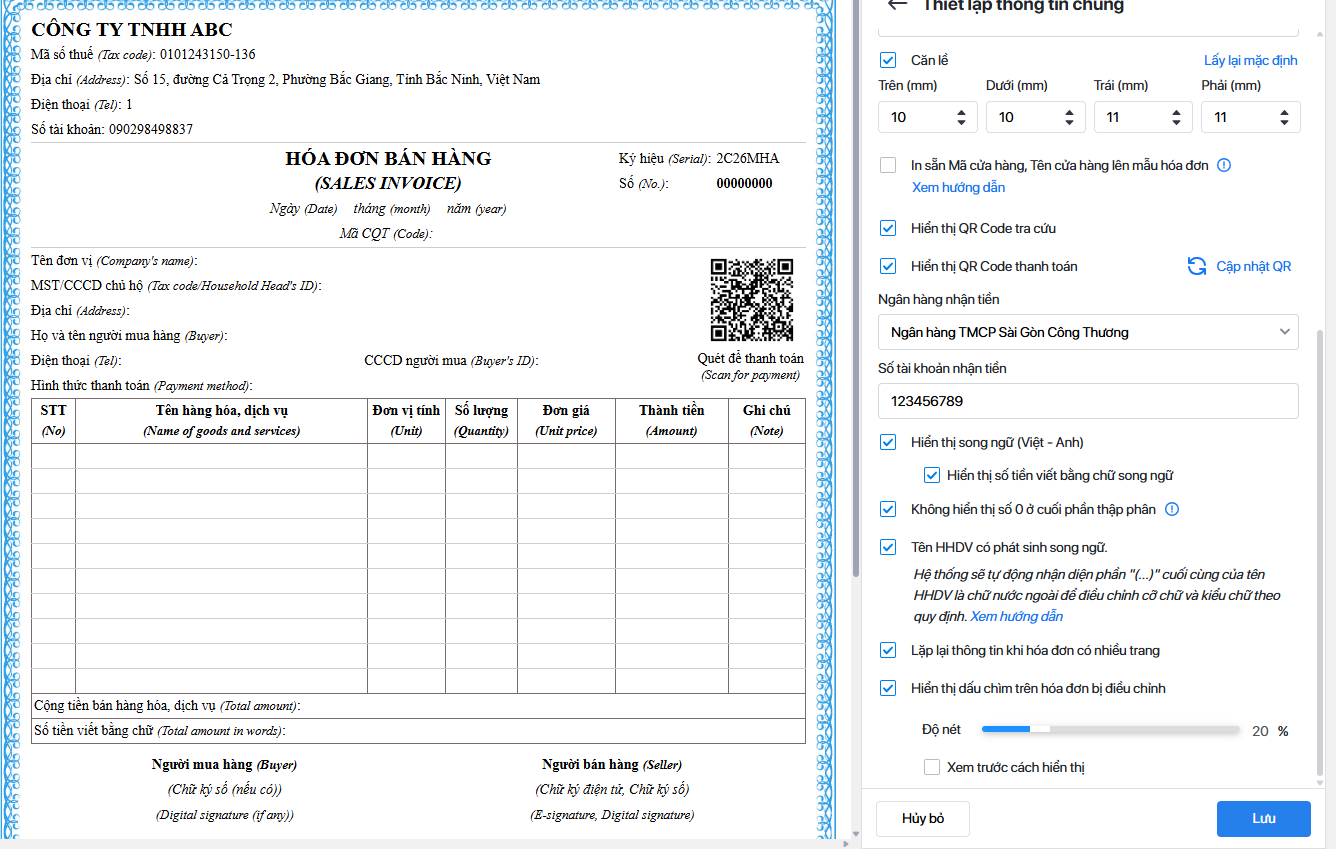The height and width of the screenshot is (849, 1336).
Task: Click Lấy lại mặc định link
Action: coord(1250,60)
